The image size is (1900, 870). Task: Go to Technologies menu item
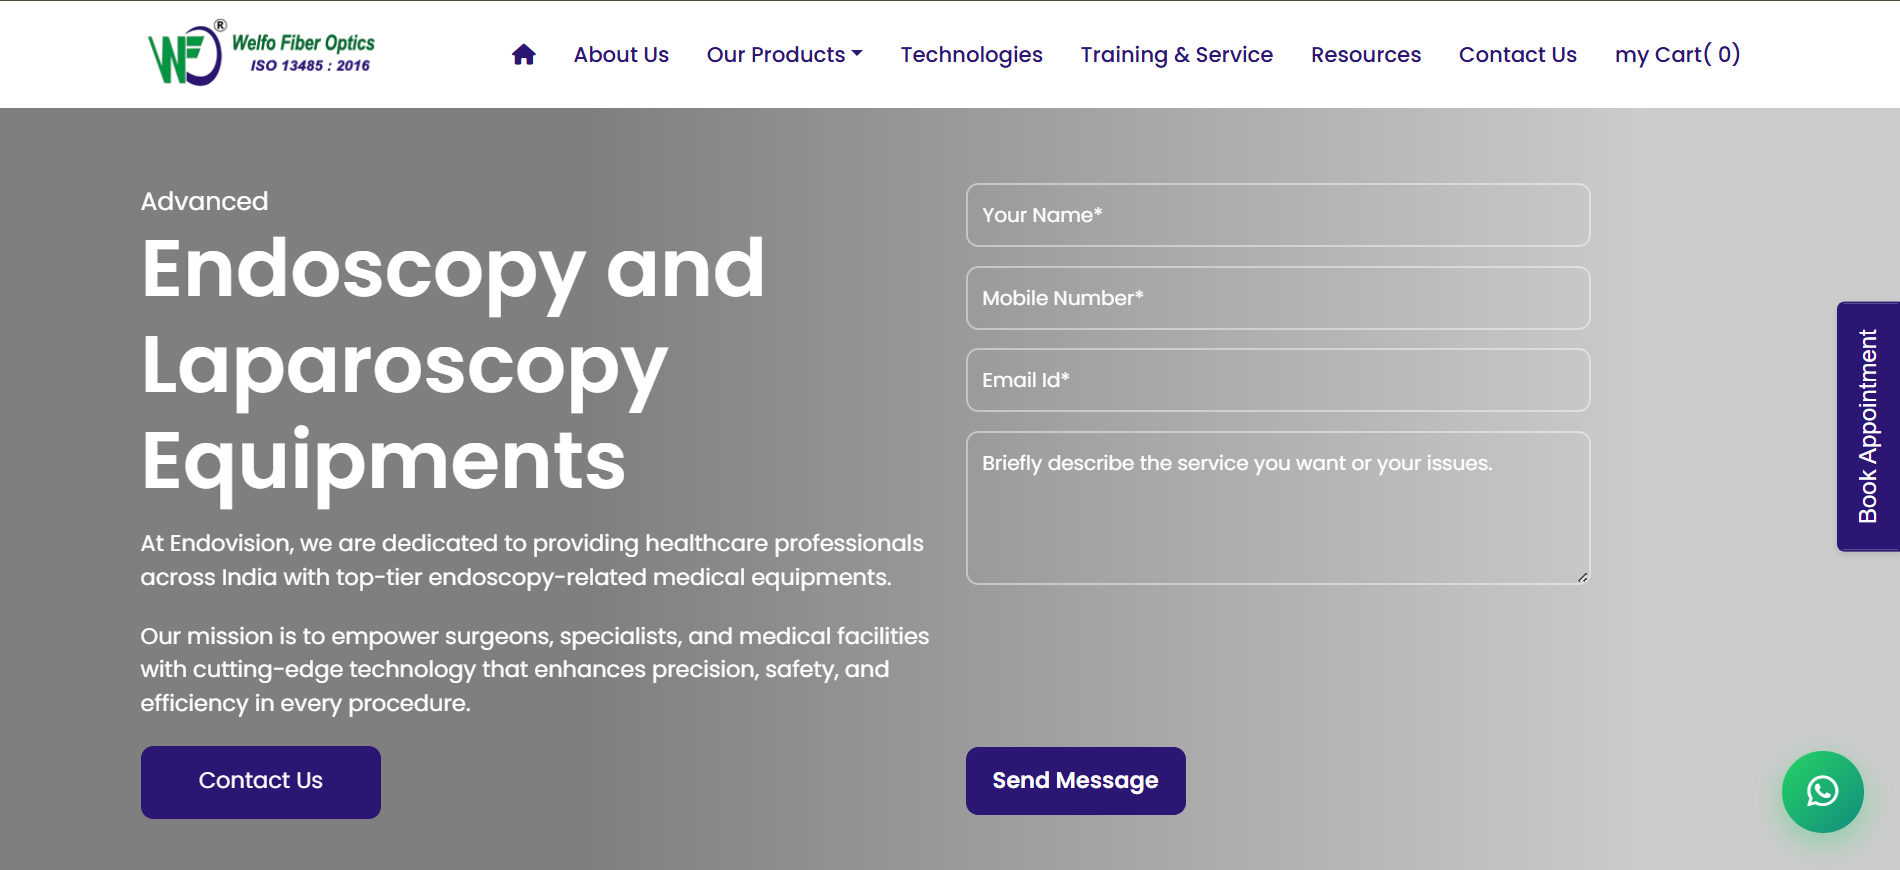pos(971,55)
